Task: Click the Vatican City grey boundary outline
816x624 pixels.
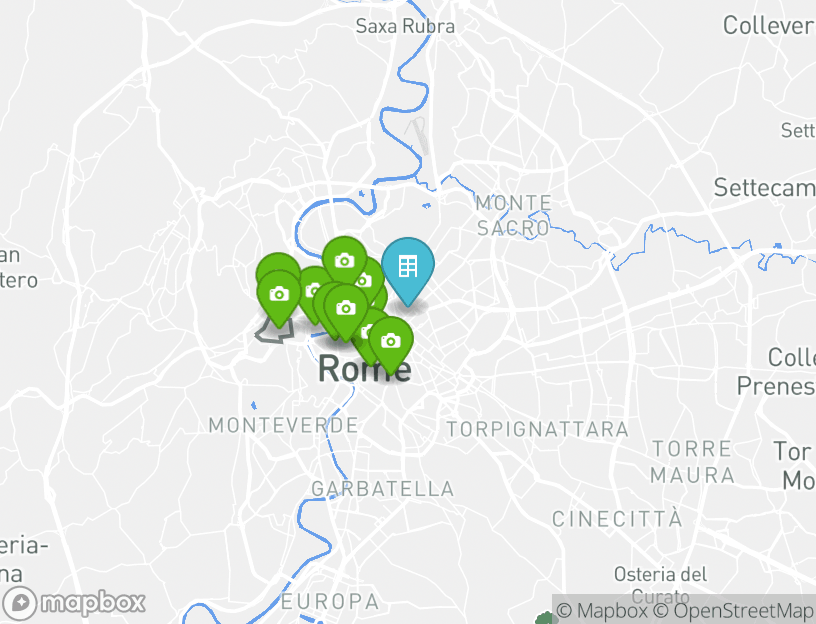Action: tap(274, 330)
